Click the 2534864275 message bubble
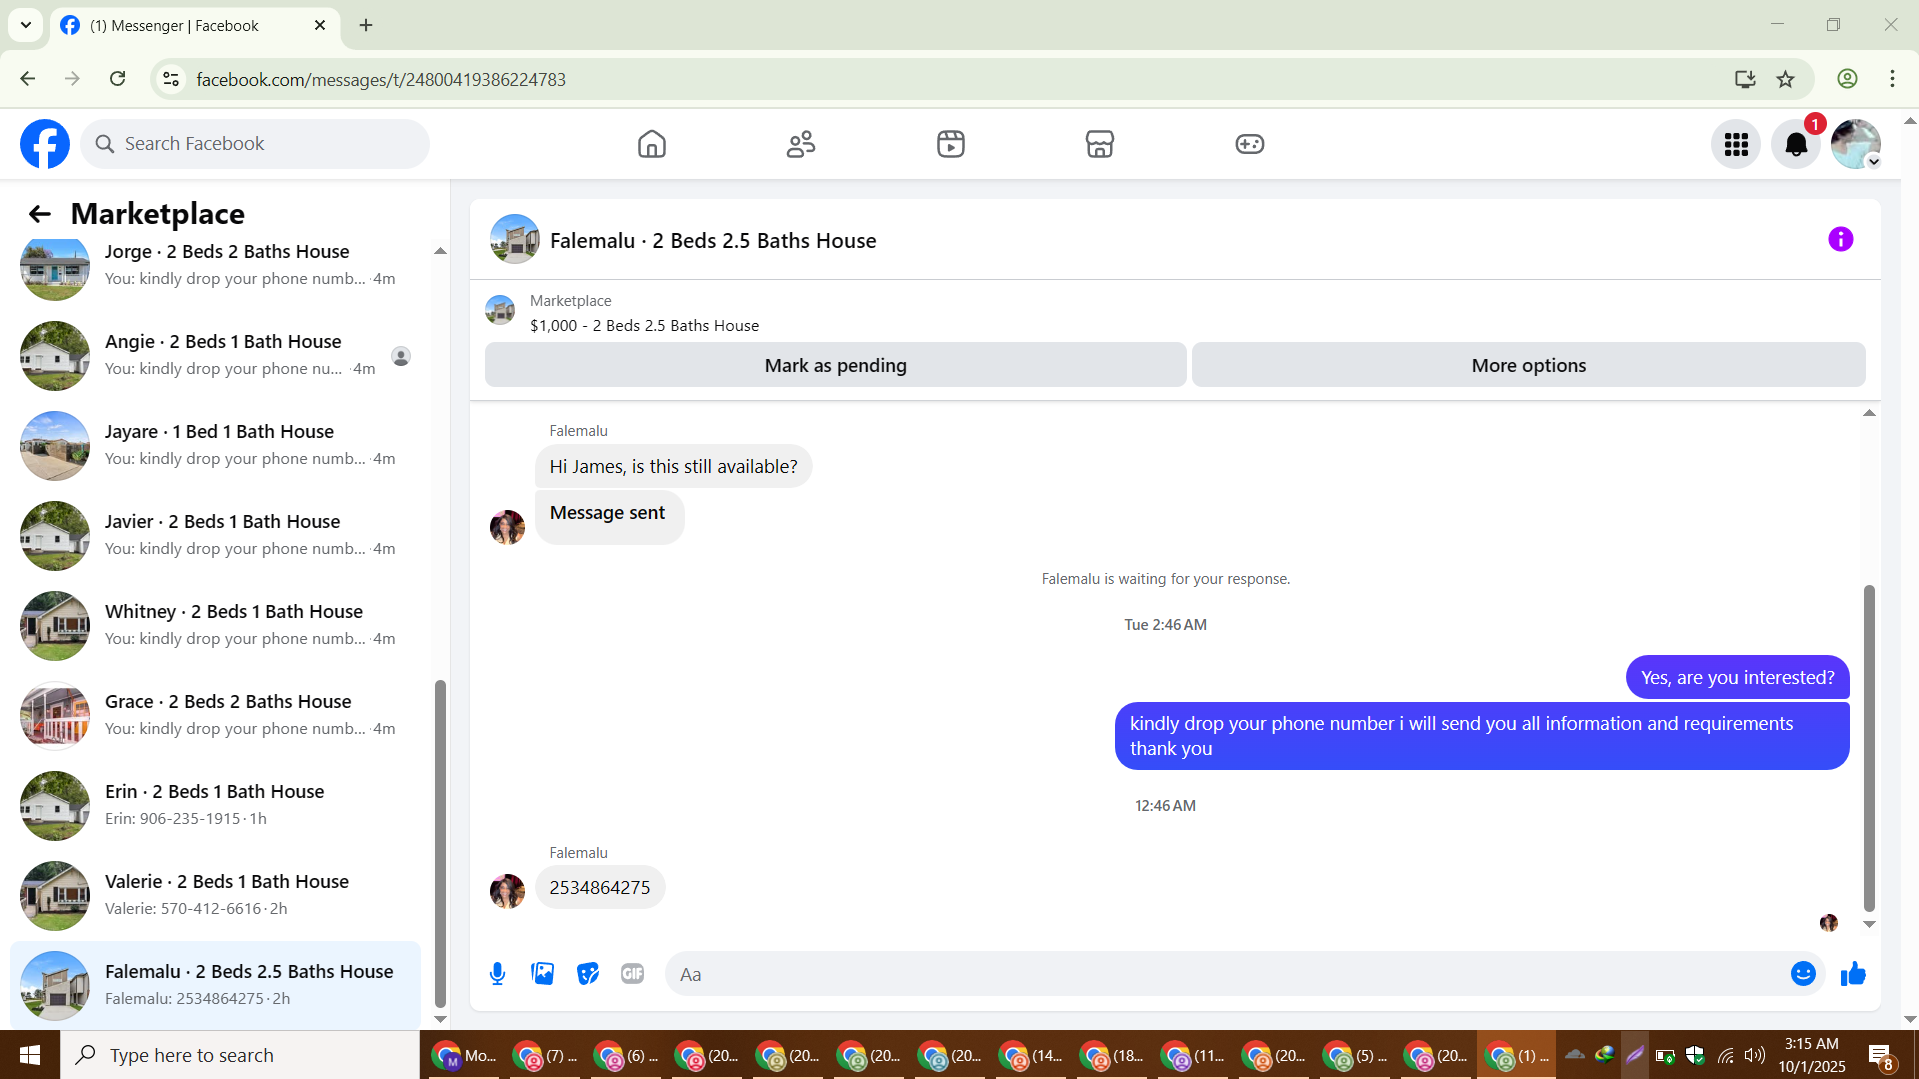The height and width of the screenshot is (1079, 1919). tap(600, 888)
